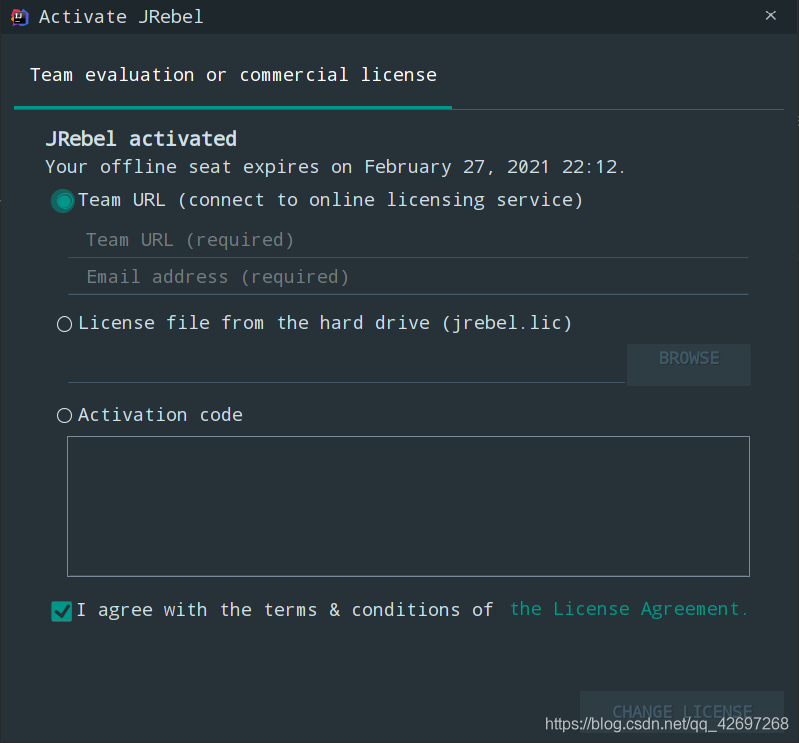Image resolution: width=799 pixels, height=743 pixels.
Task: Open the License Agreement link
Action: [x=628, y=609]
